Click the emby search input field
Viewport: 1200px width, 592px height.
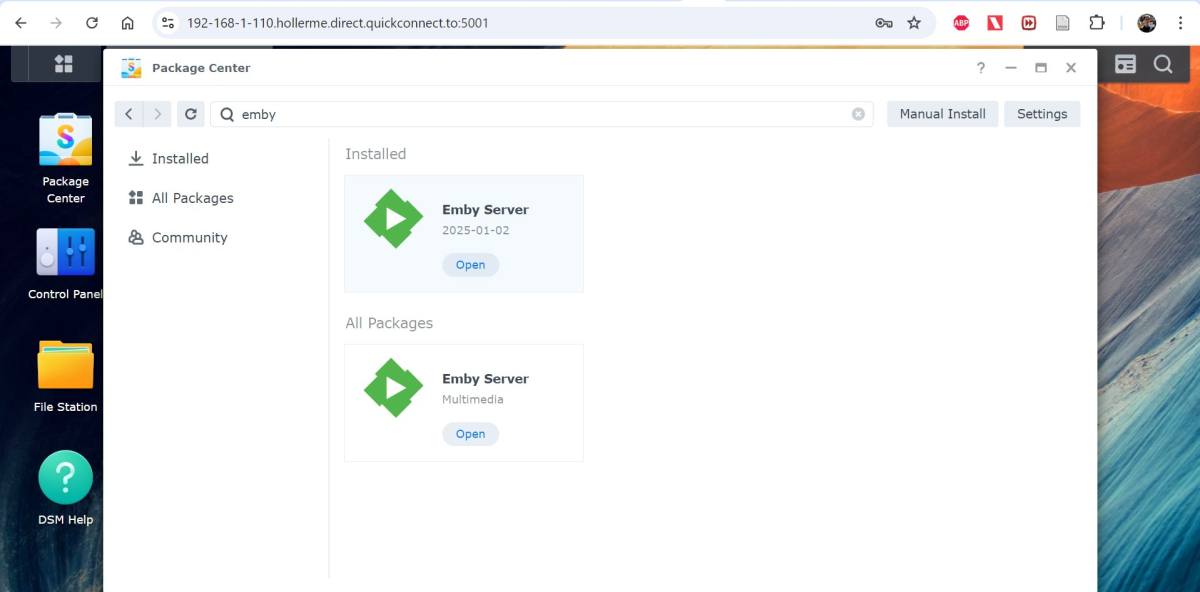click(x=541, y=114)
